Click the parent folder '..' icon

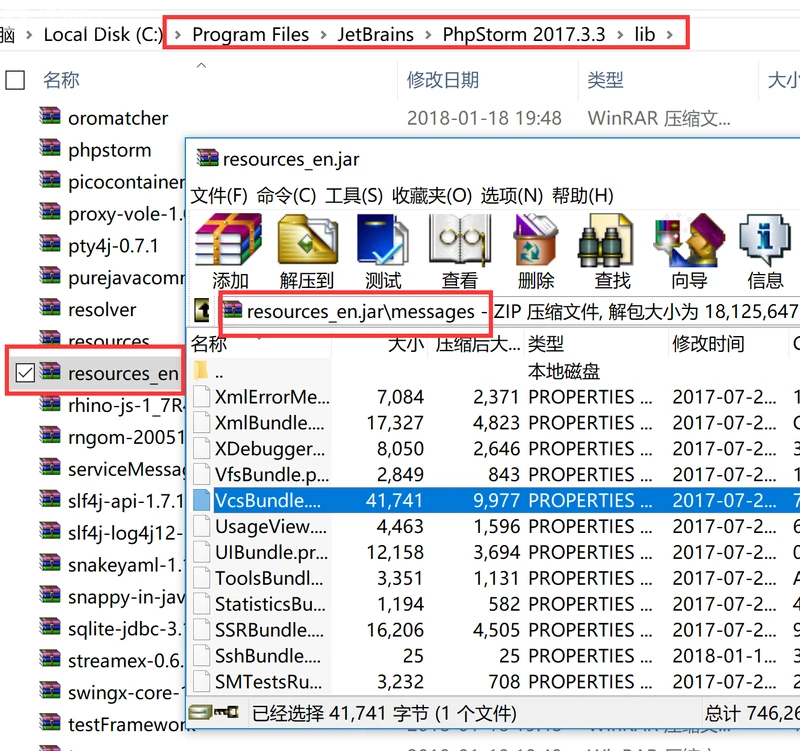click(x=202, y=371)
